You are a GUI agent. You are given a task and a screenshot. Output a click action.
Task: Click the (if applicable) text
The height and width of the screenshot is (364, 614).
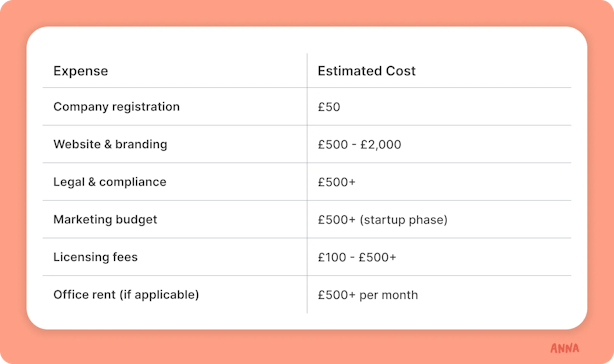159,295
